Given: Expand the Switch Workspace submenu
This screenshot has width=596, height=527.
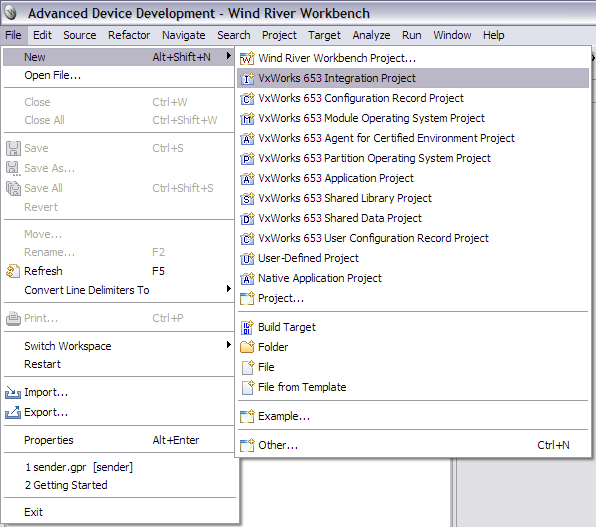Looking at the screenshot, I should (x=228, y=344).
